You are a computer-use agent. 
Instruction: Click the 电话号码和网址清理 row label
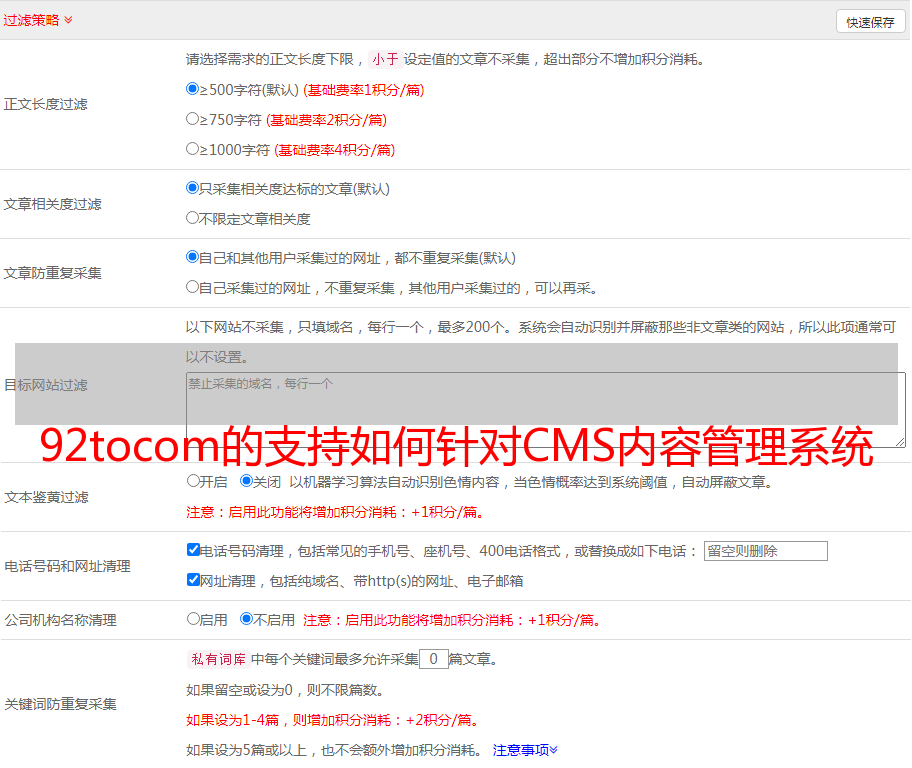coord(67,566)
